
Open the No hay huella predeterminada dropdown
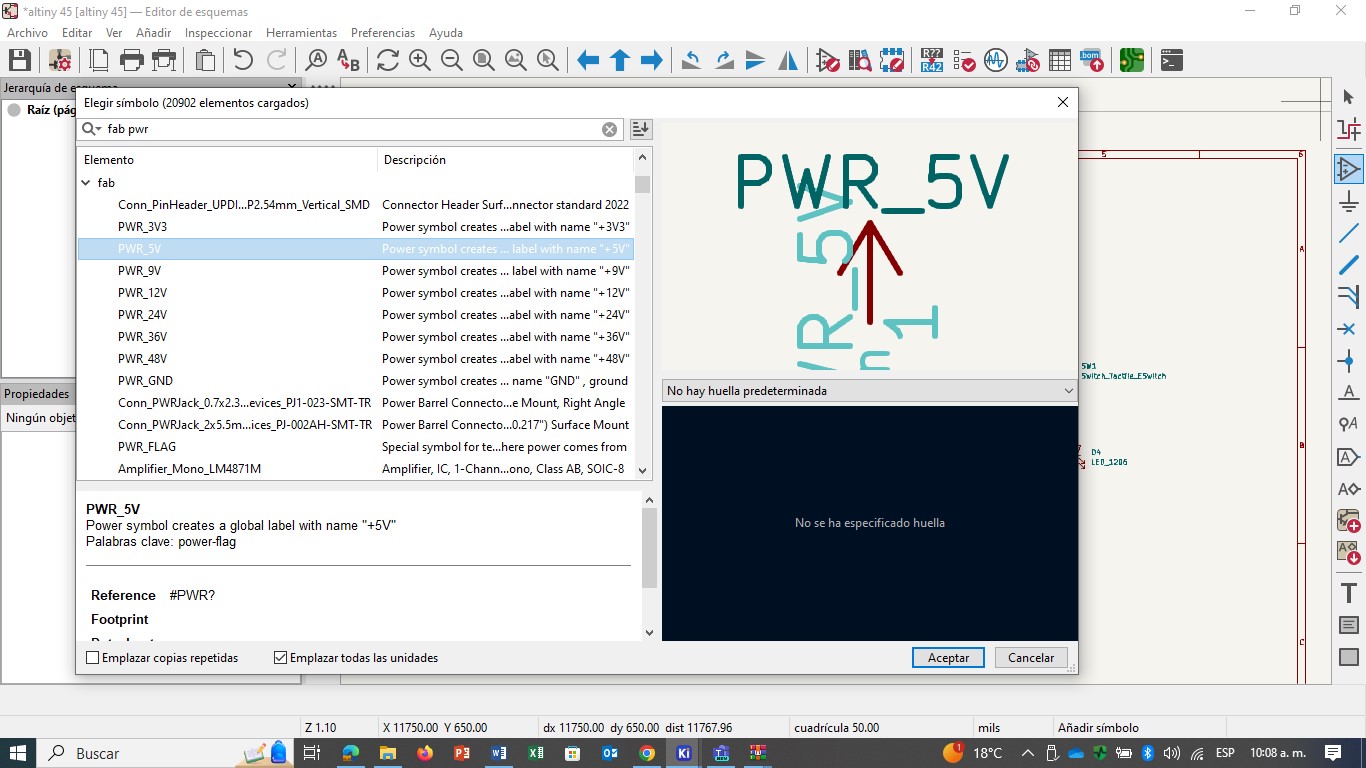tap(869, 391)
